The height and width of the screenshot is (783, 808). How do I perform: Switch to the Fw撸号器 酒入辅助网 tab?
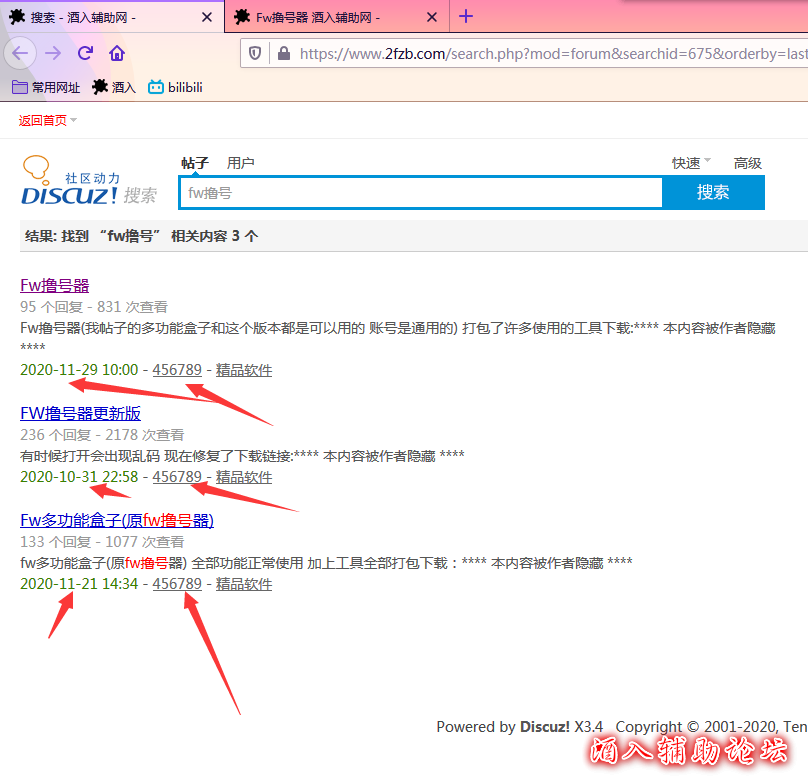click(337, 17)
